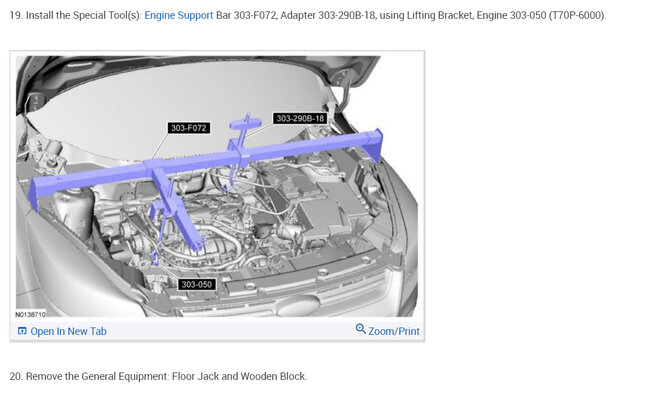
Task: Click the Zoom/Print magnifier icon
Action: pyautogui.click(x=361, y=329)
